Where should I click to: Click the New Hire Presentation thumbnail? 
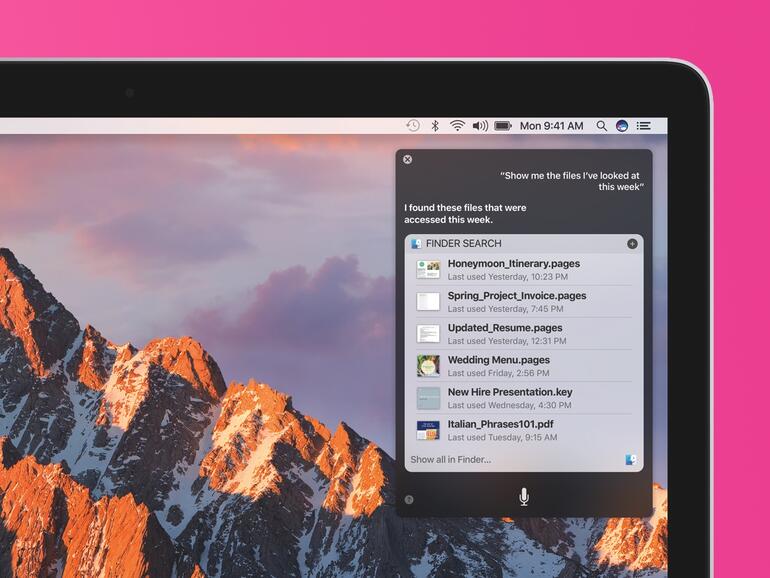[x=428, y=398]
